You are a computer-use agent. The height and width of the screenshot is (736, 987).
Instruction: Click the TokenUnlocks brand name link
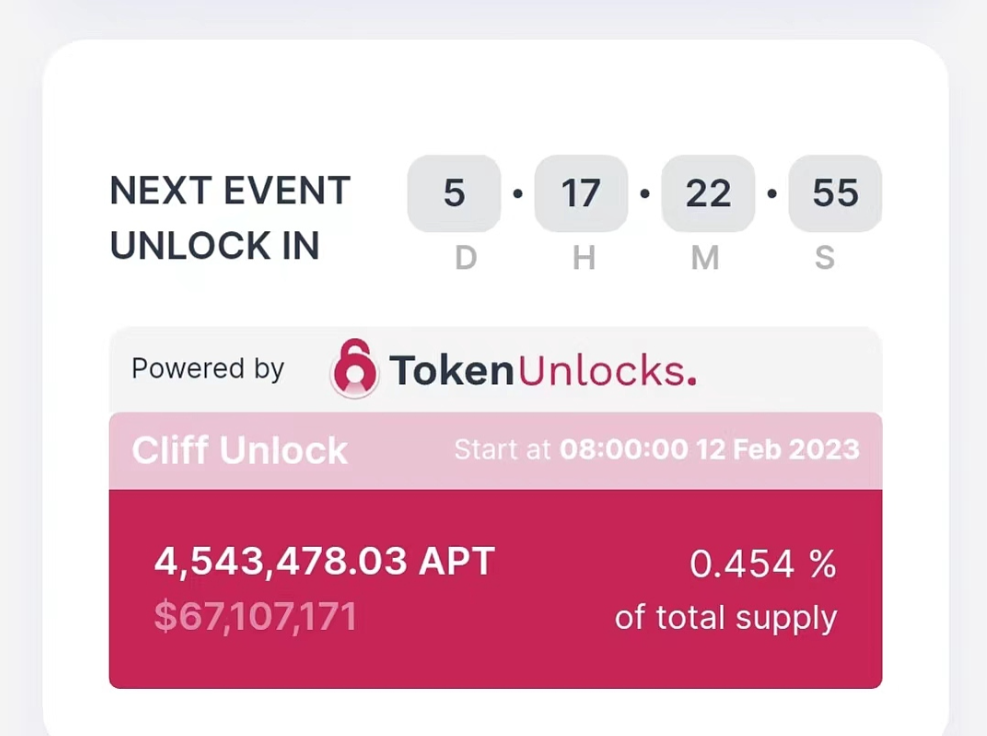click(542, 371)
